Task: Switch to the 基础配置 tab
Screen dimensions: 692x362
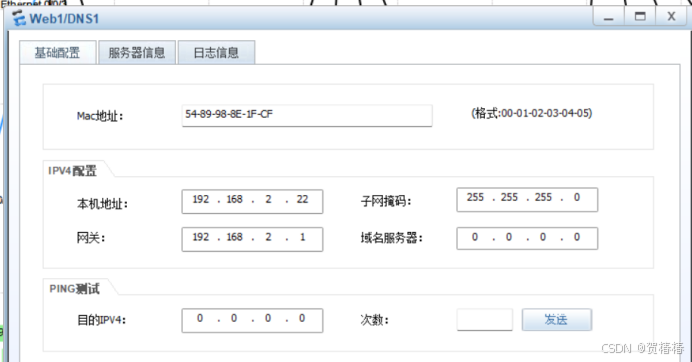Action: pos(58,53)
